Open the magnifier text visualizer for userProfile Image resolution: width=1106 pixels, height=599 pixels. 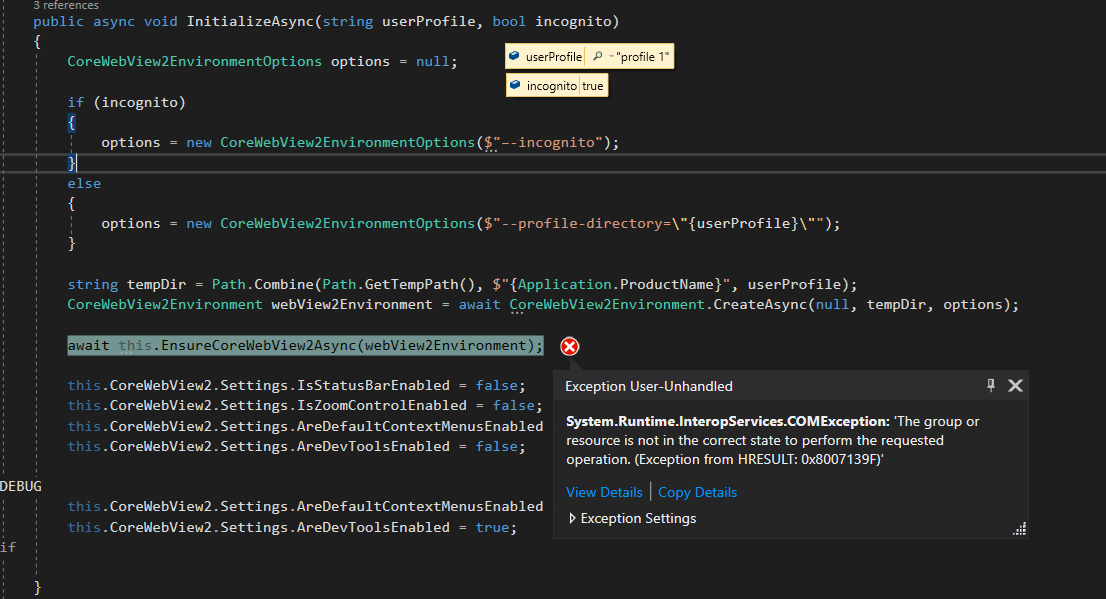coord(598,56)
